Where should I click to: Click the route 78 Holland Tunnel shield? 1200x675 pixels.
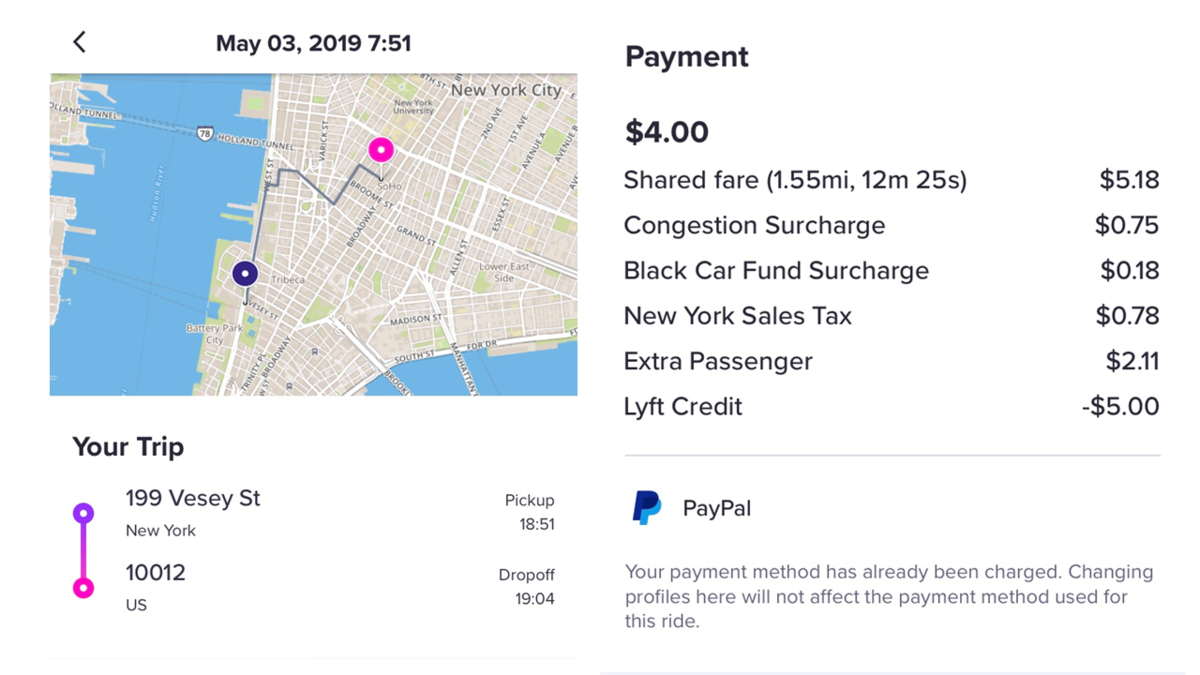pos(205,133)
